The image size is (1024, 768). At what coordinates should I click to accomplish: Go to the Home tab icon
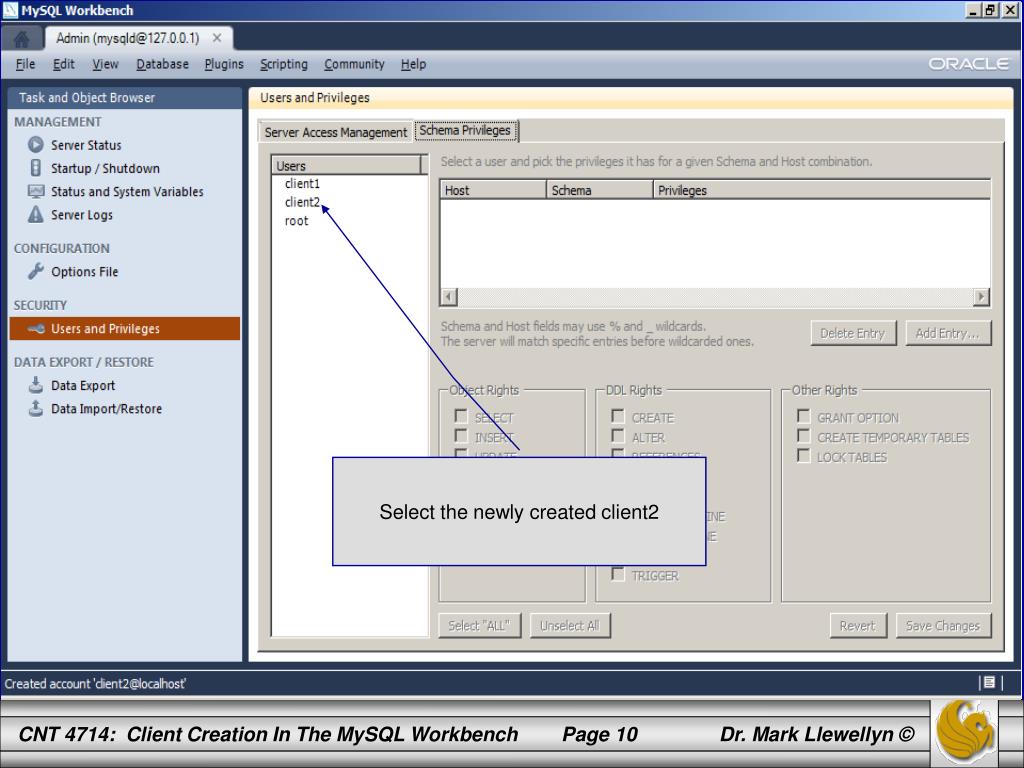(x=22, y=39)
